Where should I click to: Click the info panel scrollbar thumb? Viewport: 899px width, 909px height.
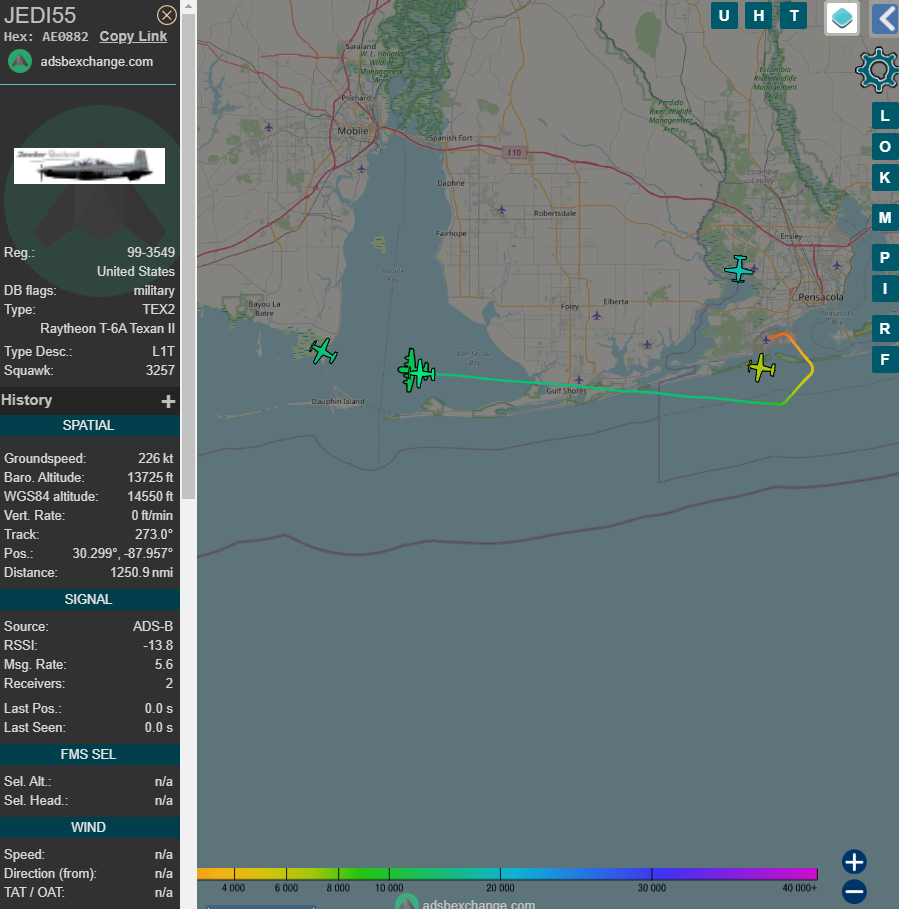click(x=188, y=255)
